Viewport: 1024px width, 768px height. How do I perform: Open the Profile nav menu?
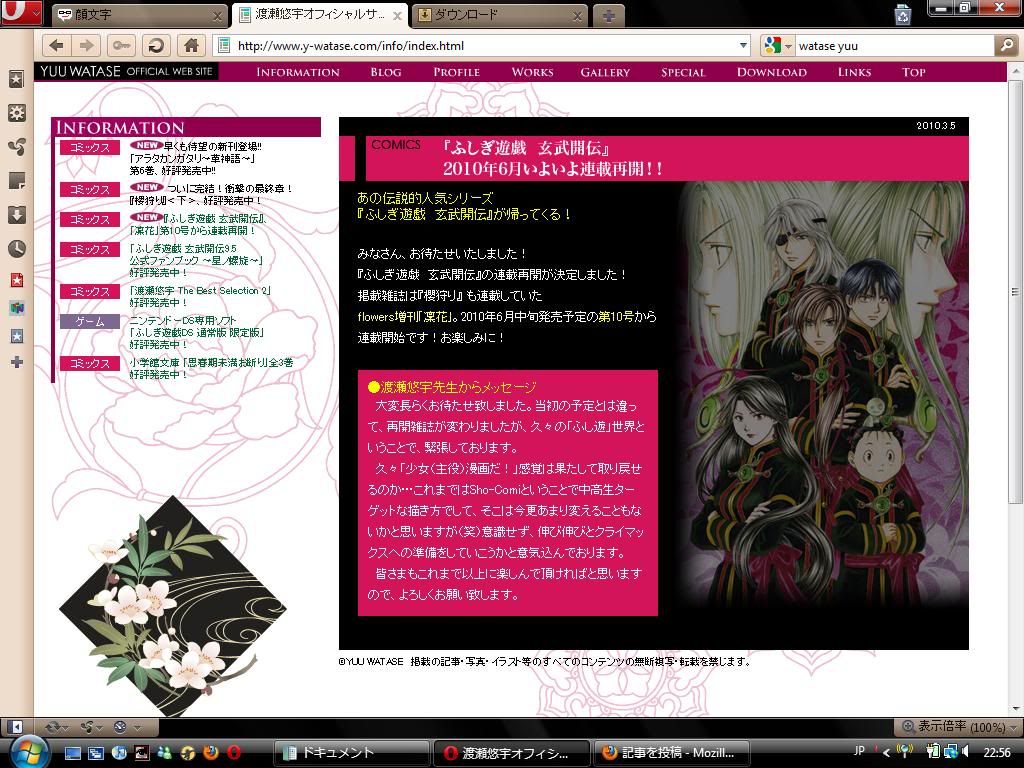456,72
